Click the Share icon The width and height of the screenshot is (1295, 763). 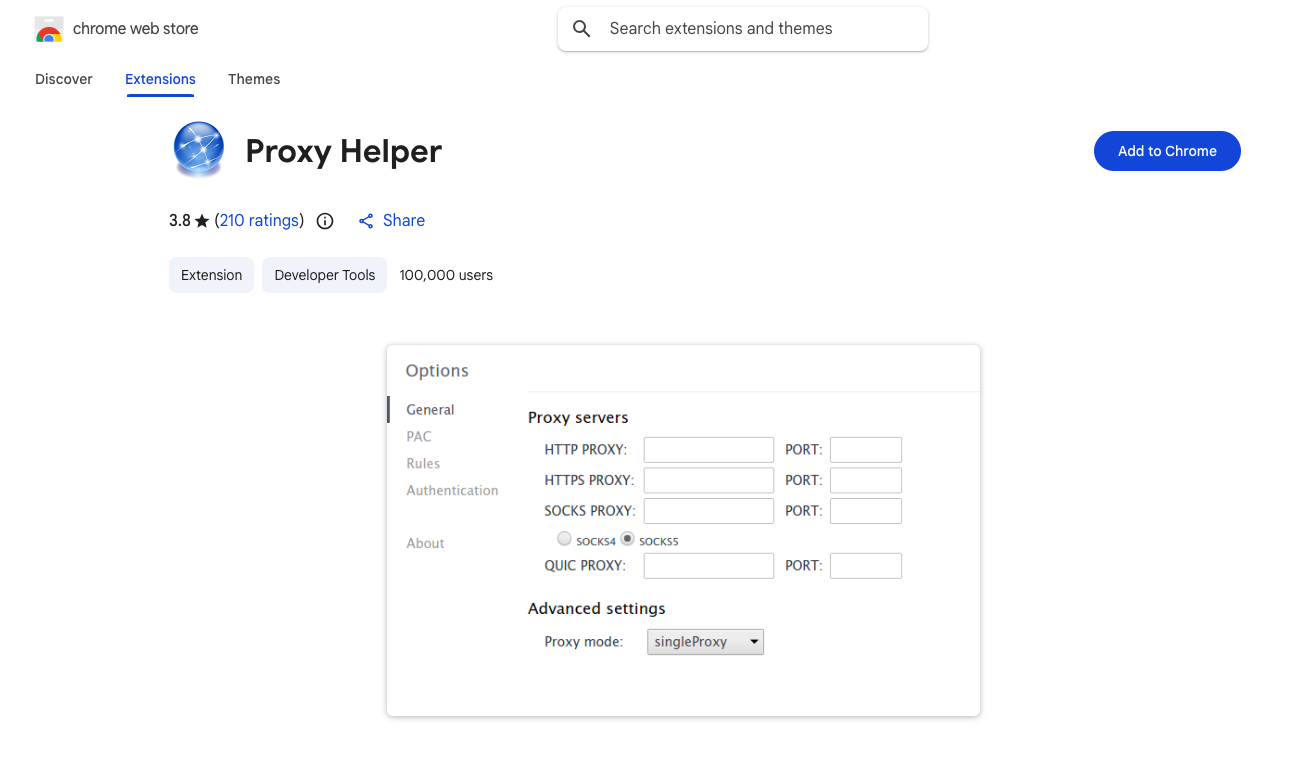366,221
